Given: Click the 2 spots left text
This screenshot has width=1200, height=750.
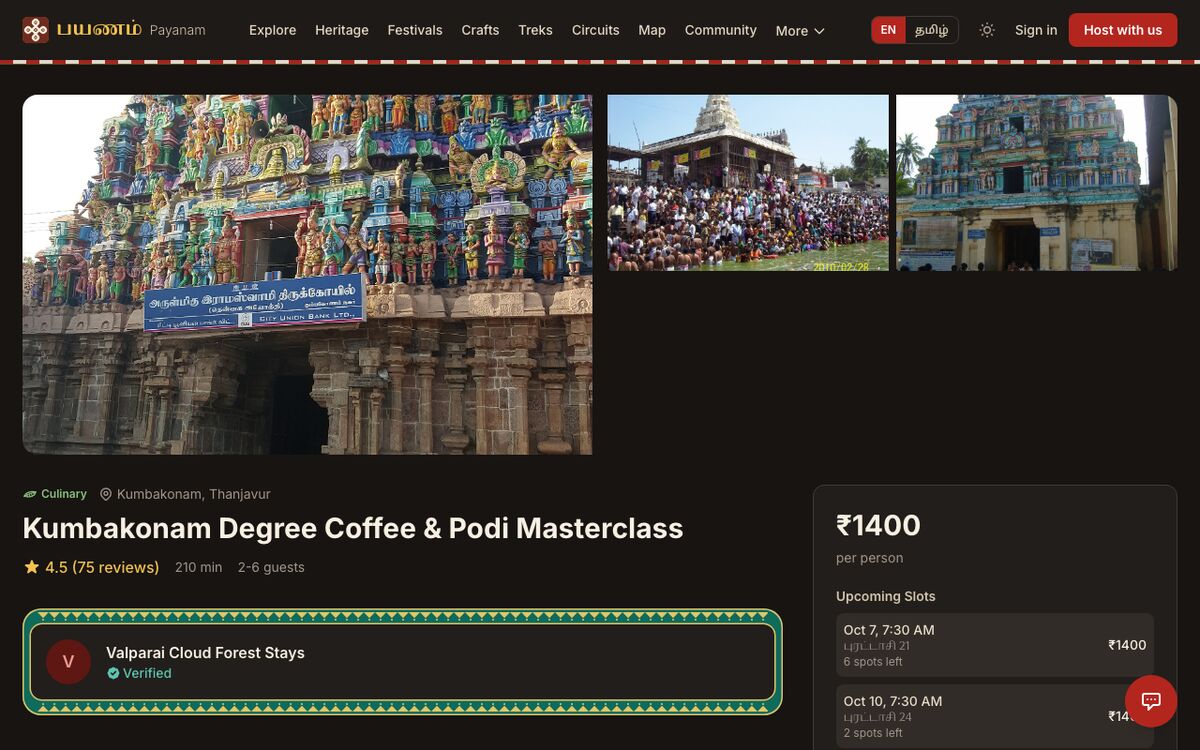Looking at the screenshot, I should click(x=873, y=733).
